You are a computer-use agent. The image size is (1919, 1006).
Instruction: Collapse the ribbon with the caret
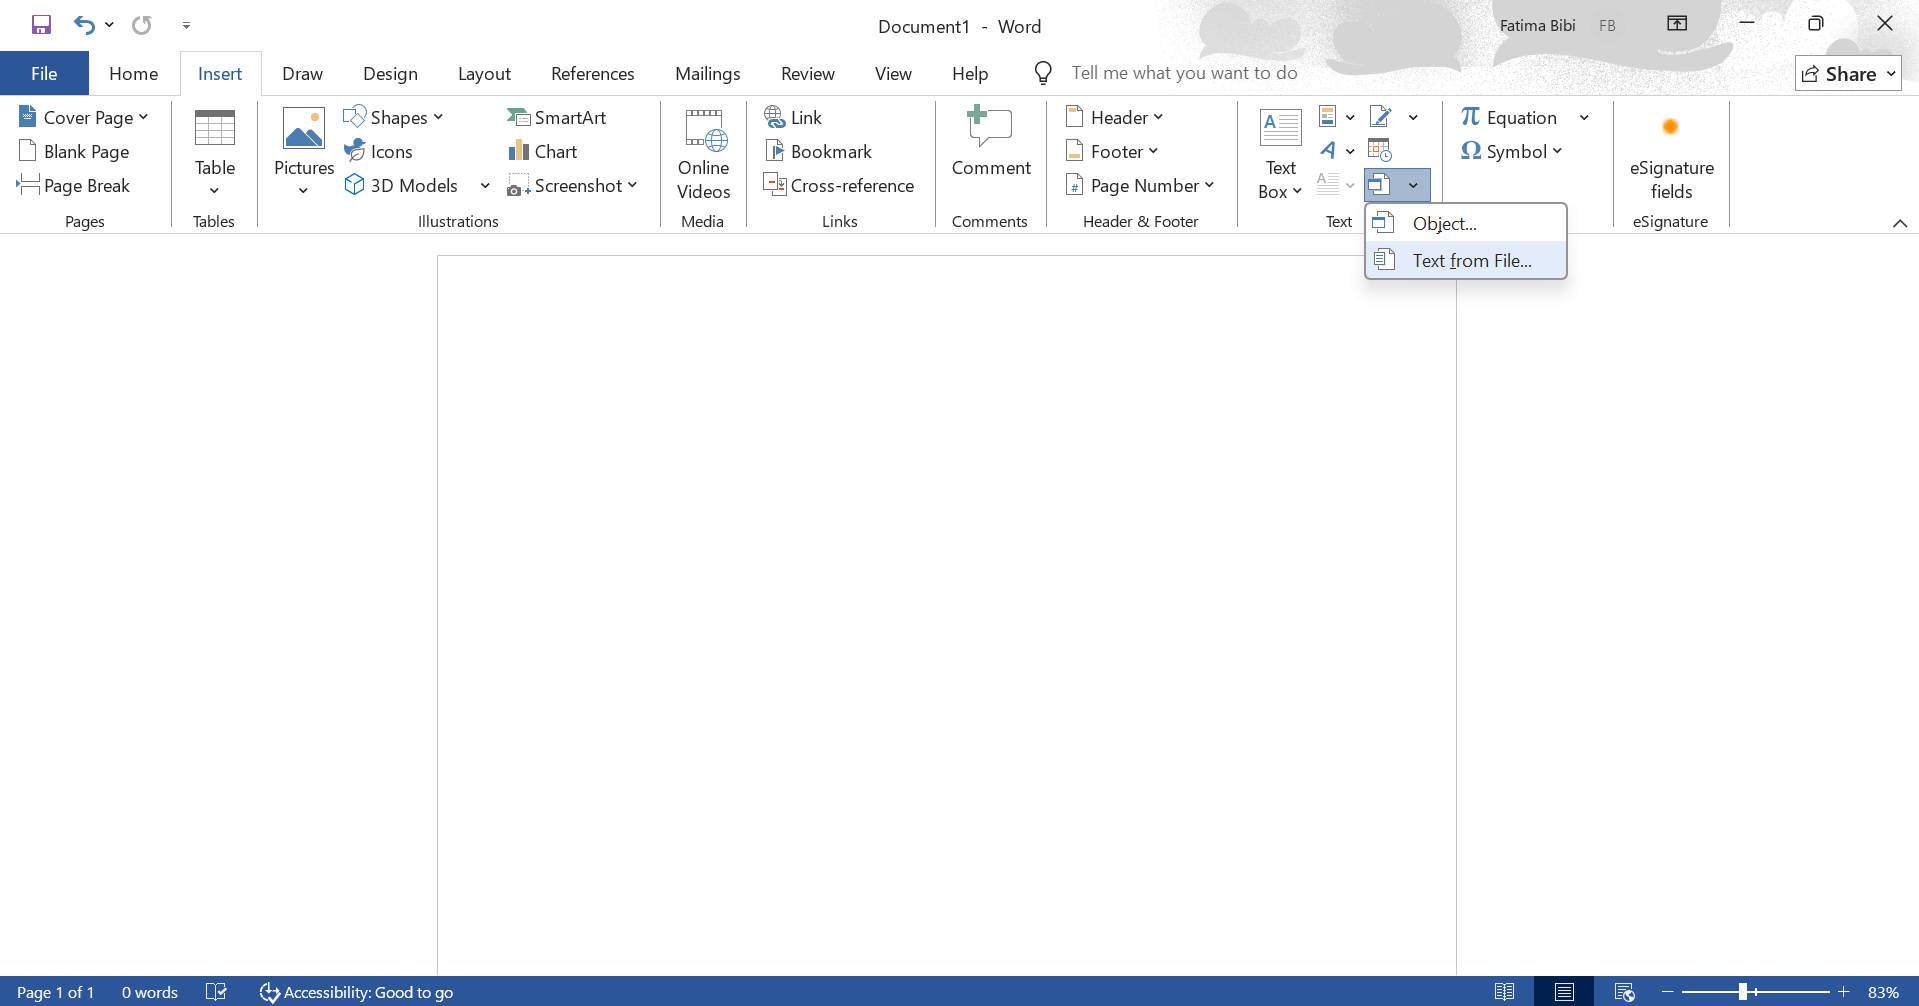coord(1900,223)
